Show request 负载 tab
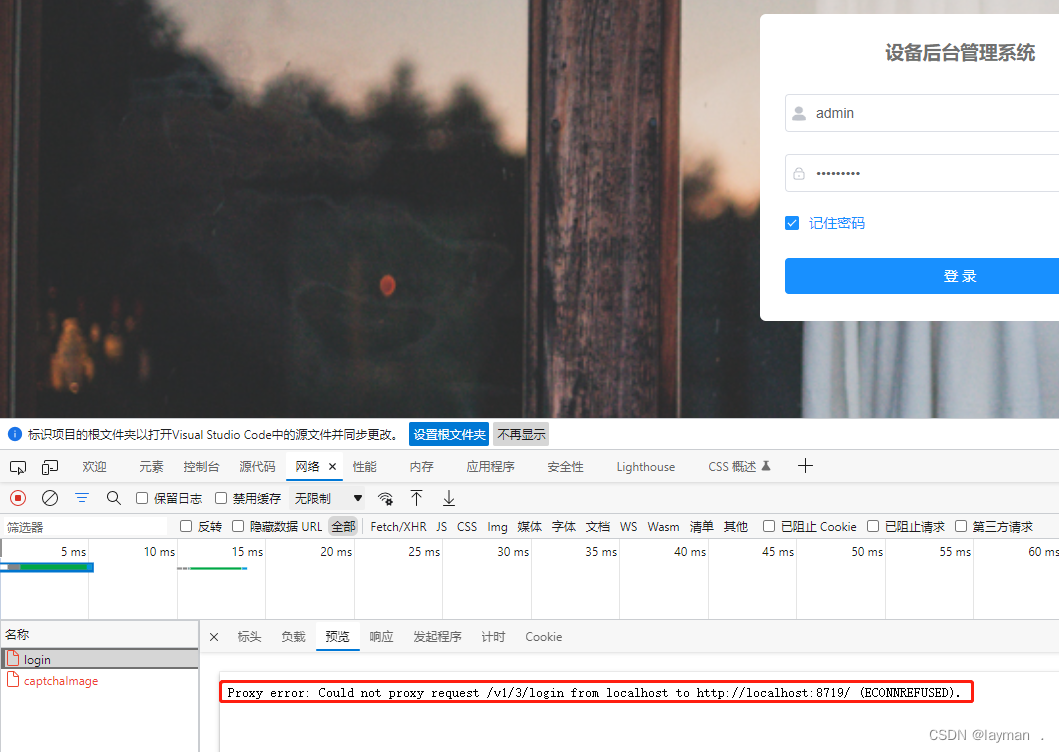Screen dimensions: 1059x752 [x=293, y=637]
